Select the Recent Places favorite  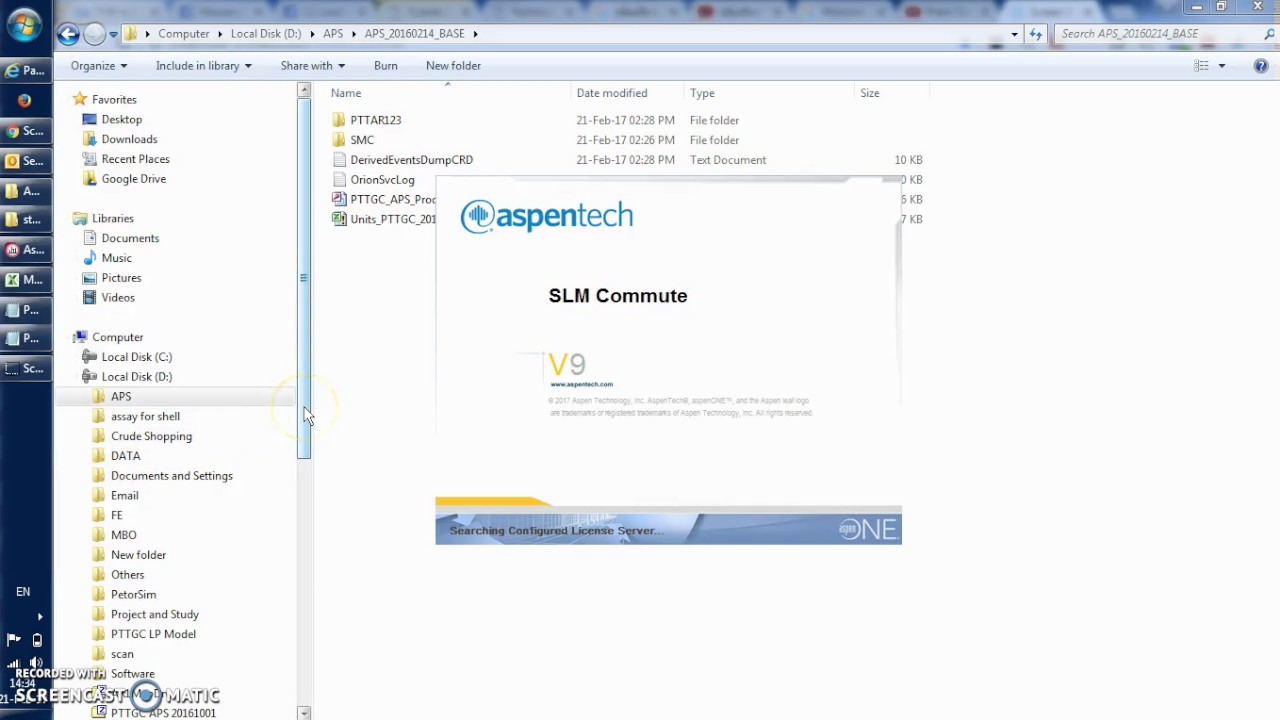[x=135, y=159]
